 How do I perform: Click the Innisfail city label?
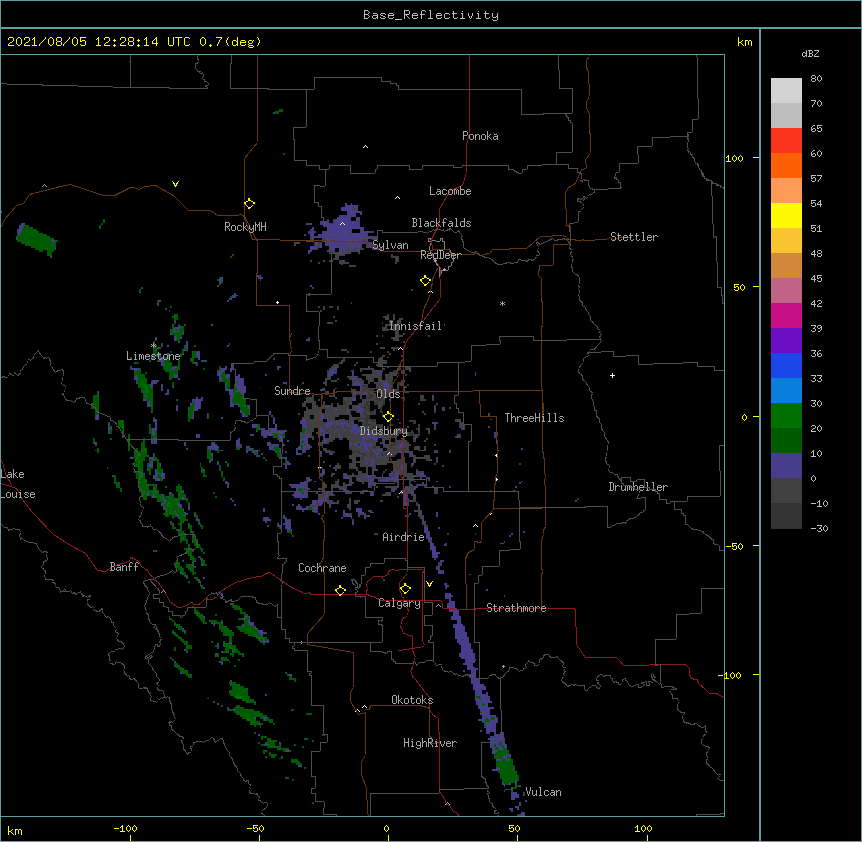pyautogui.click(x=415, y=326)
